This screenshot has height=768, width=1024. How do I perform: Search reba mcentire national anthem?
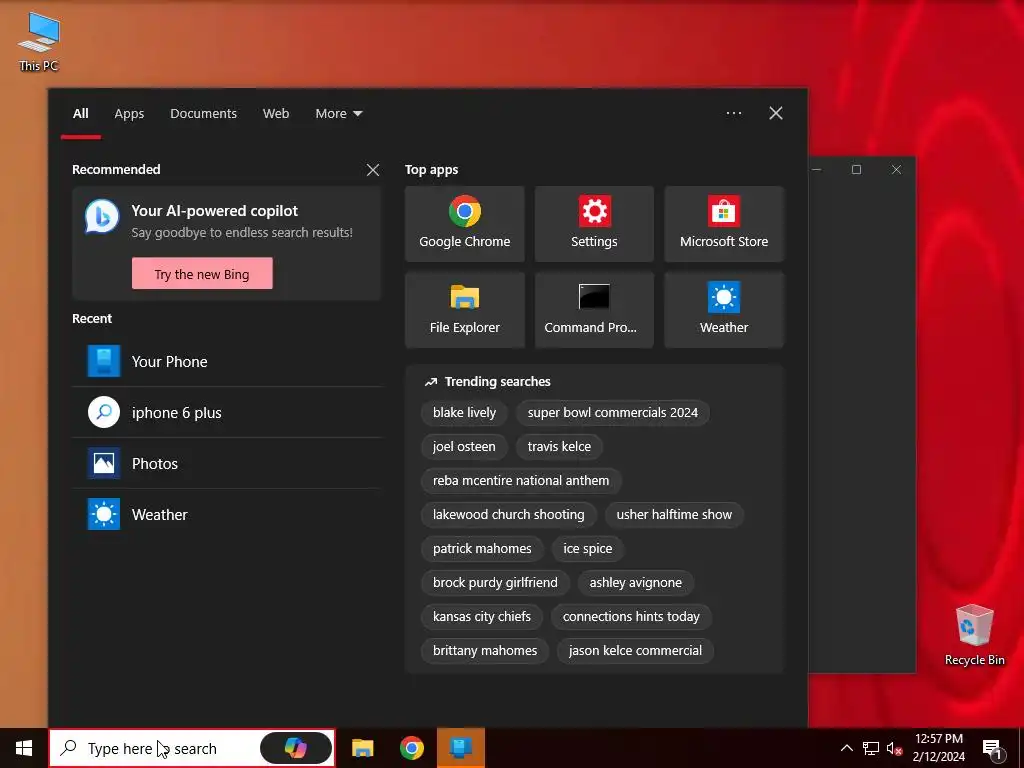click(x=520, y=481)
